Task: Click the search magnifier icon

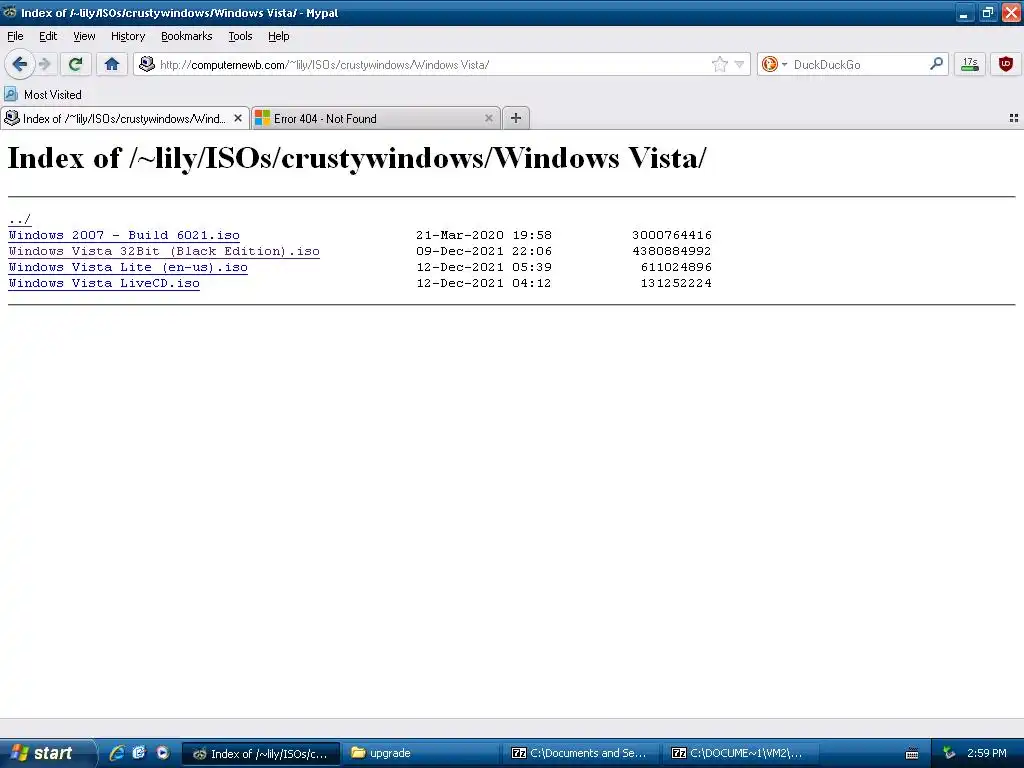Action: [x=936, y=64]
